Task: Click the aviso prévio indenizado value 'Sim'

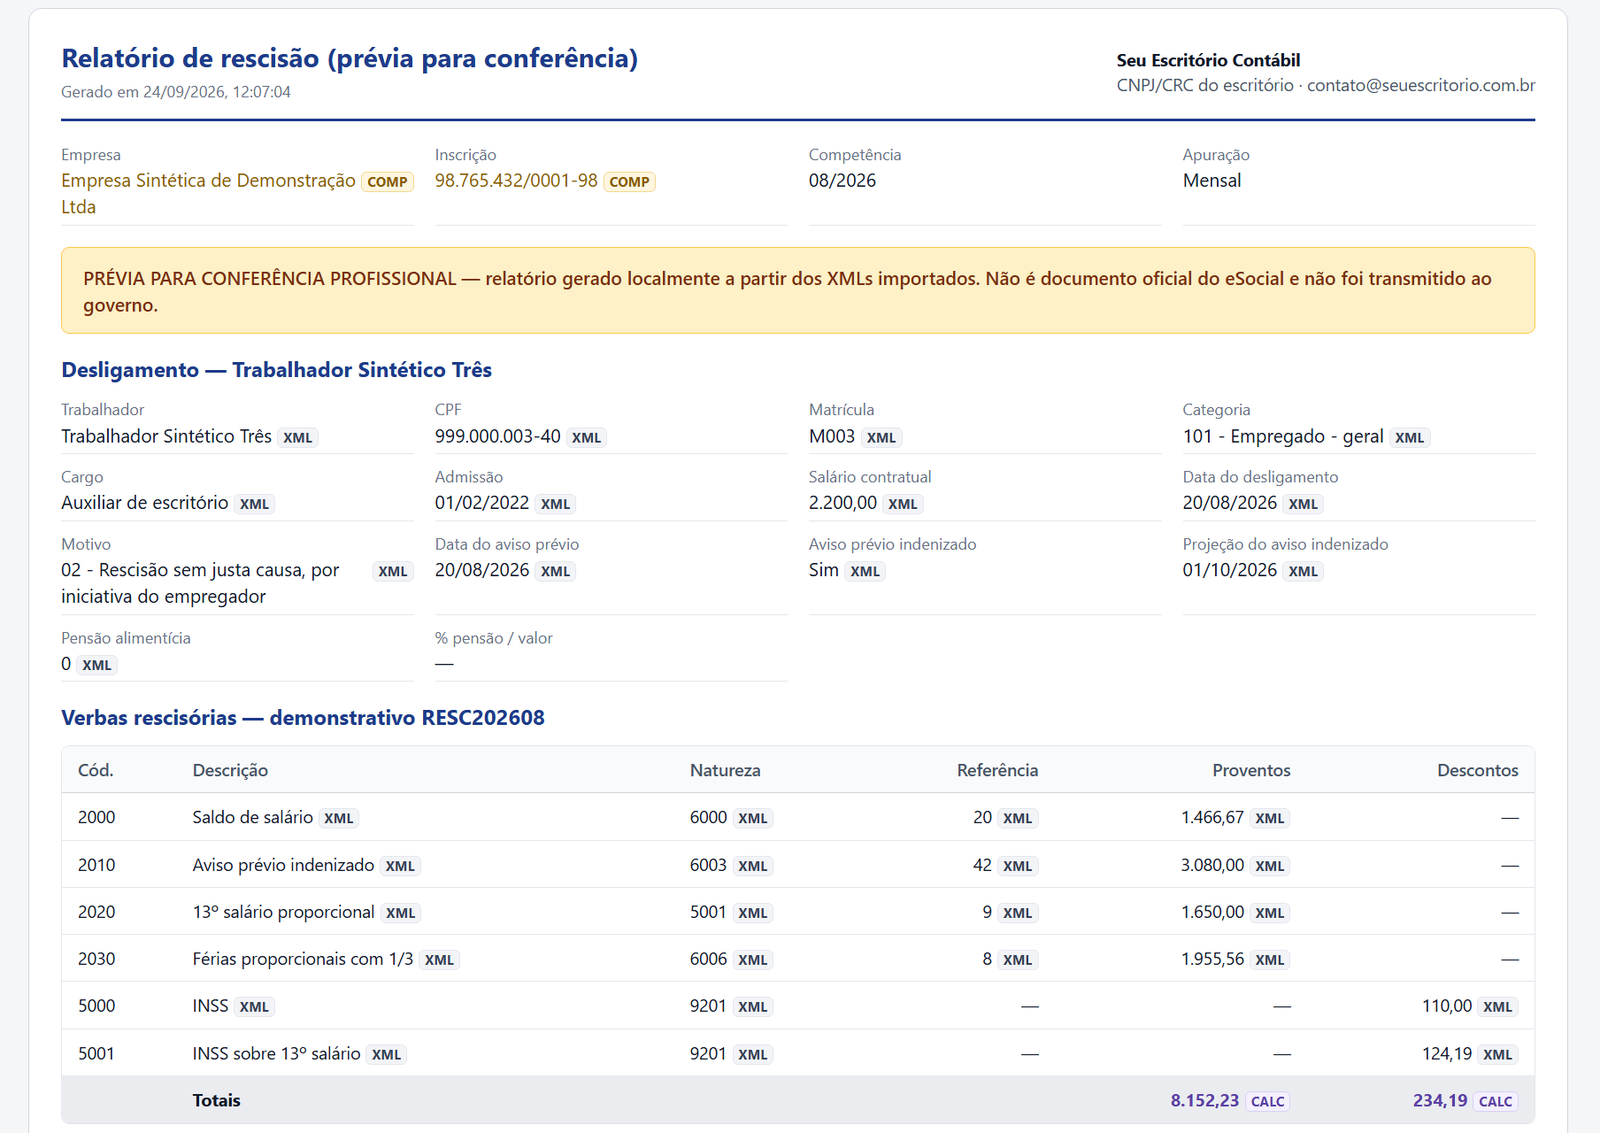Action: (x=824, y=570)
